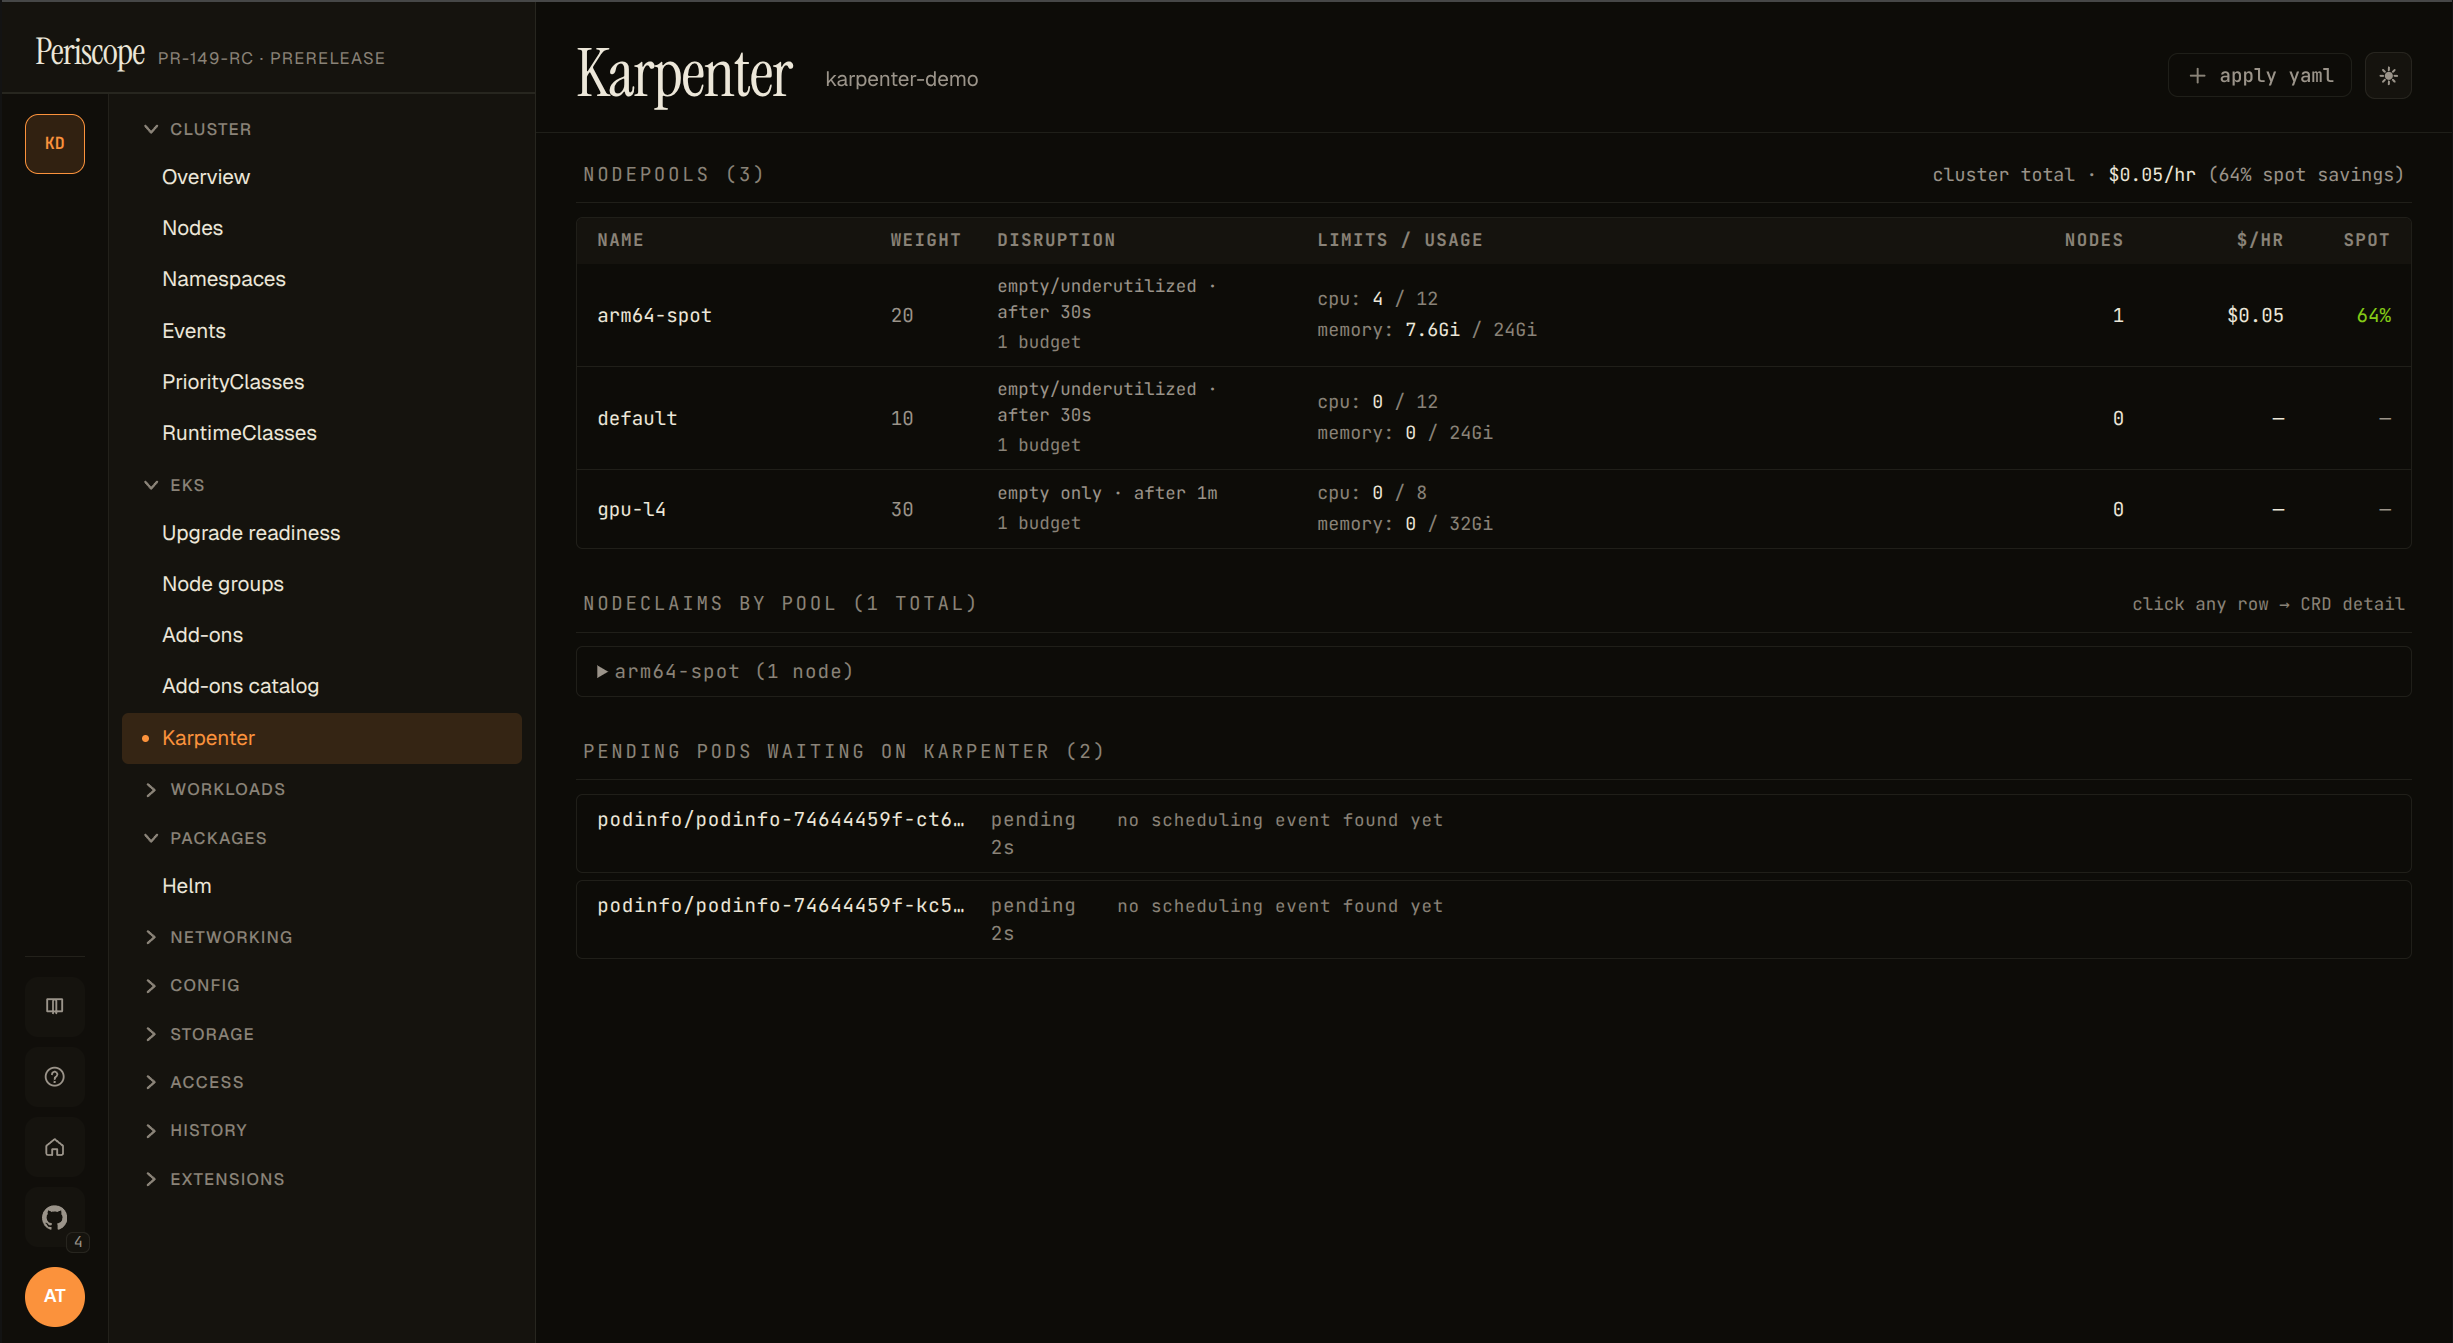This screenshot has height=1343, width=2453.
Task: Collapse the CLUSTER section
Action: [198, 129]
